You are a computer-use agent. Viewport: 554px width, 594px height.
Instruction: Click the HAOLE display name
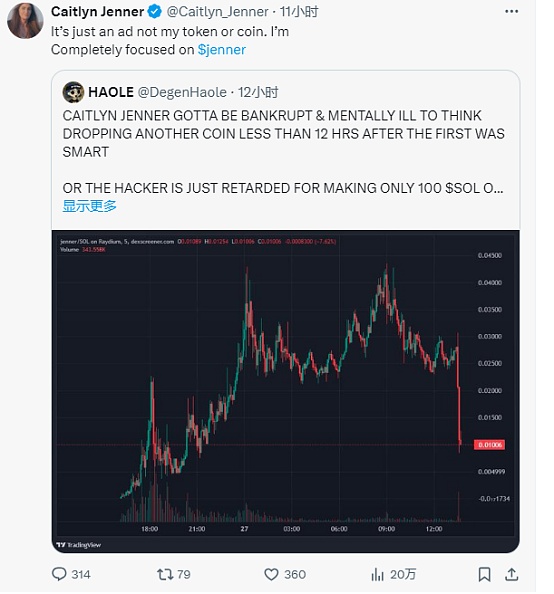(111, 92)
